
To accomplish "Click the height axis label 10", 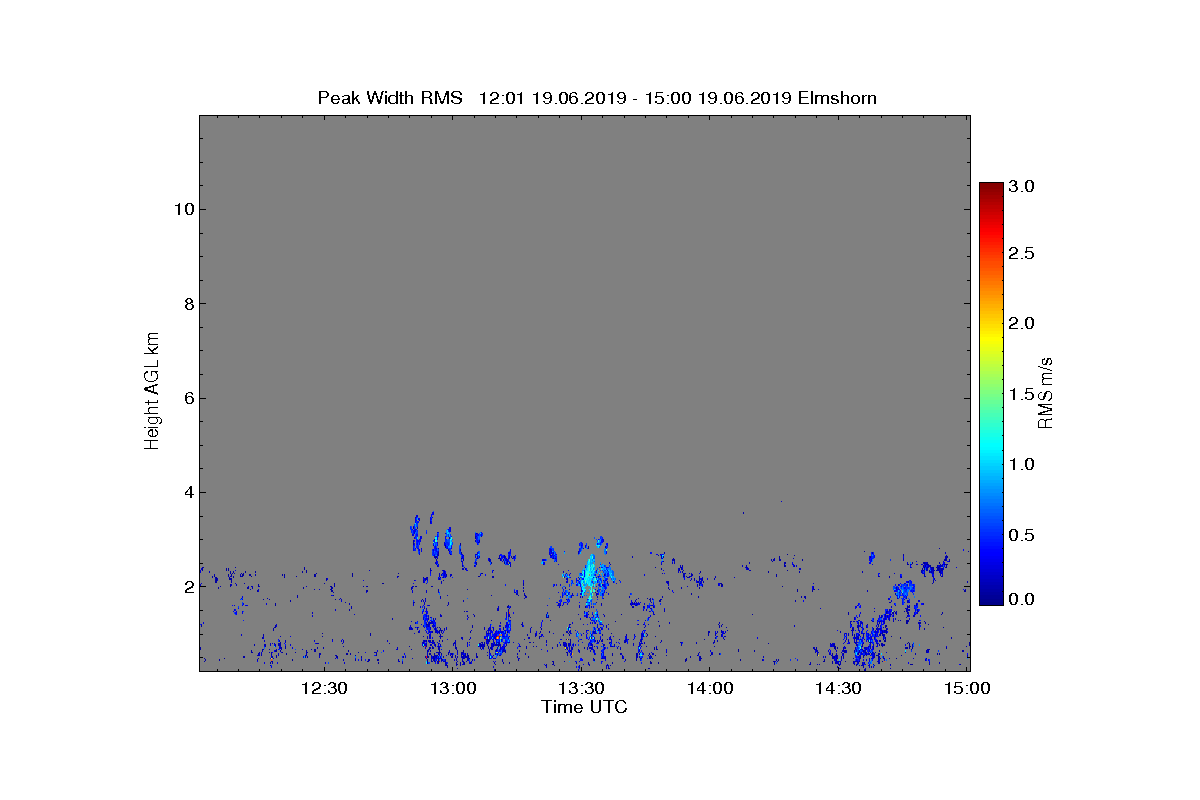I will click(182, 209).
